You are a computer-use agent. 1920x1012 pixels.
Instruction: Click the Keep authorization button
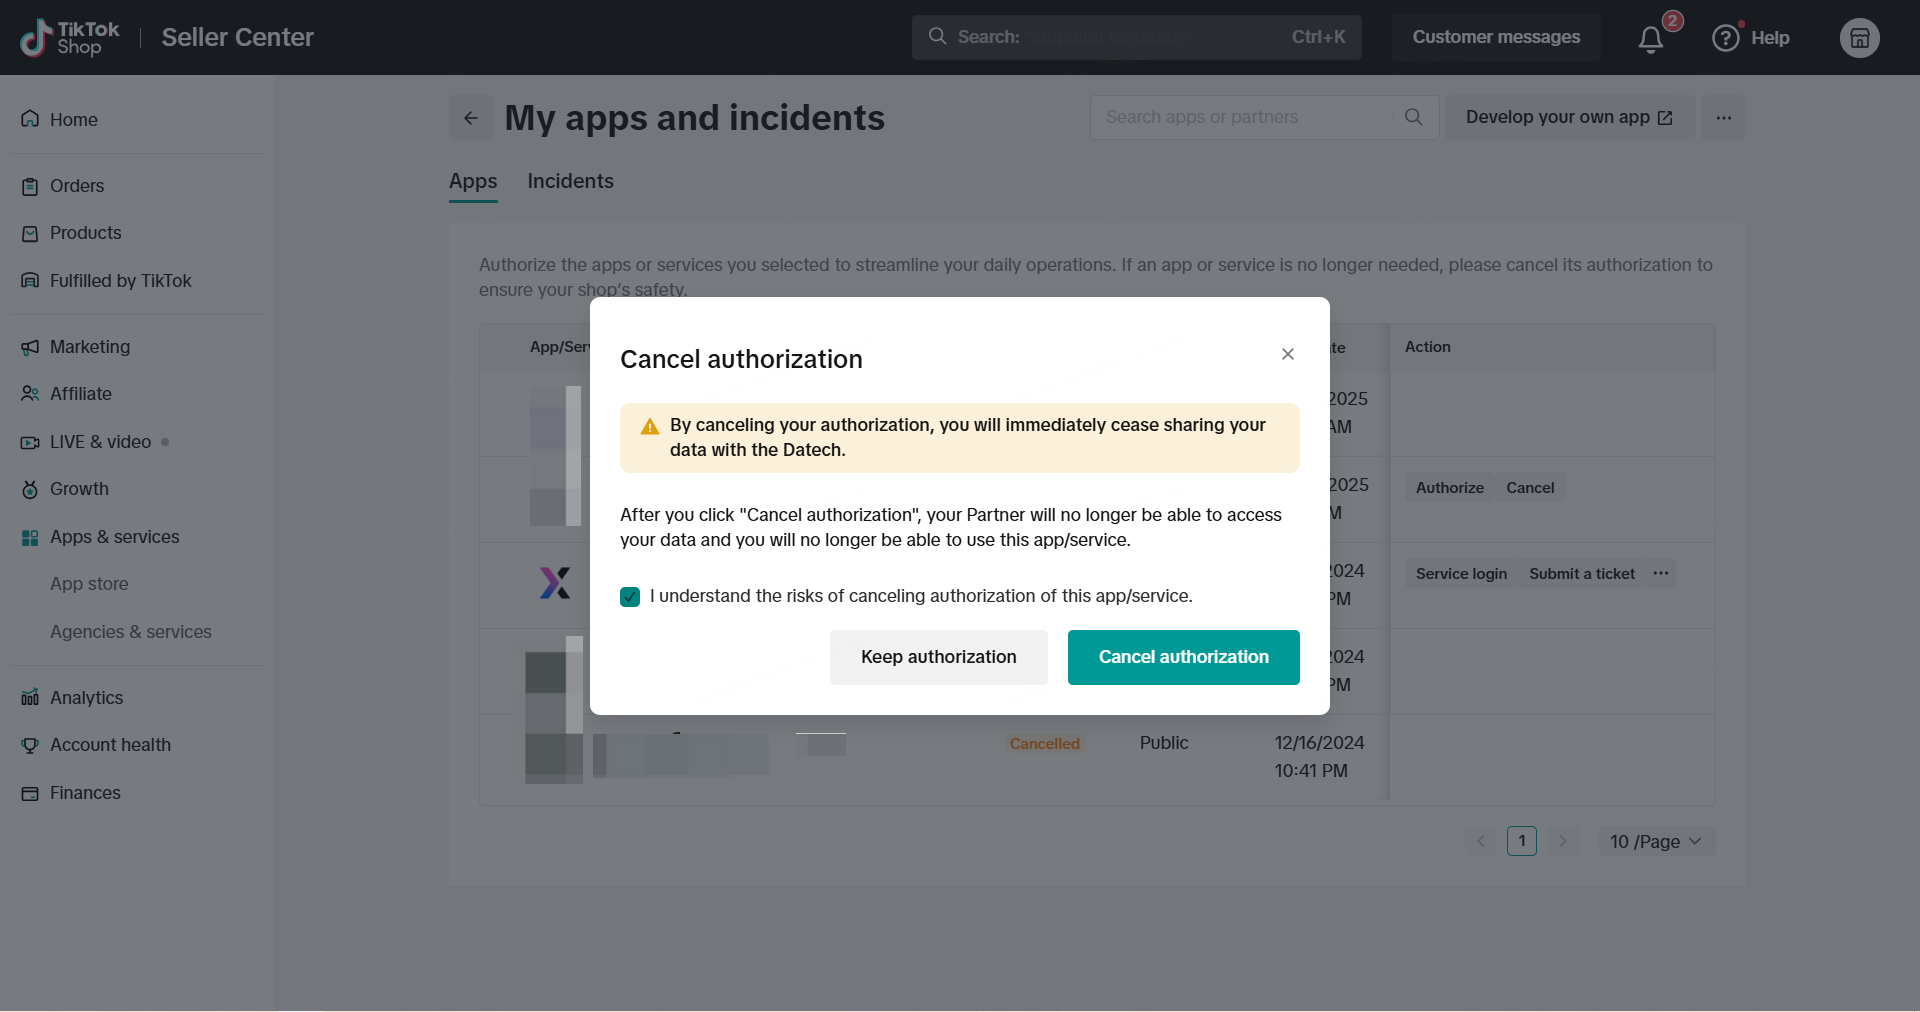pos(938,657)
